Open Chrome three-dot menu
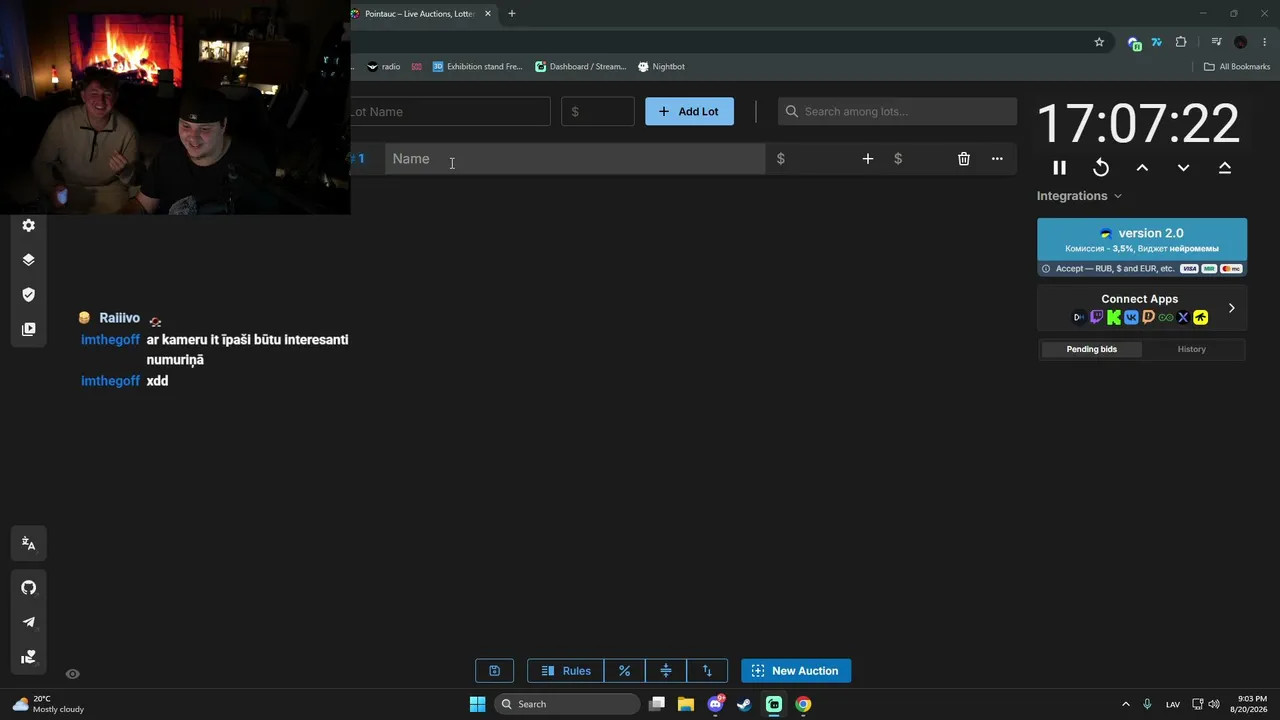The image size is (1280, 720). coord(1265,42)
